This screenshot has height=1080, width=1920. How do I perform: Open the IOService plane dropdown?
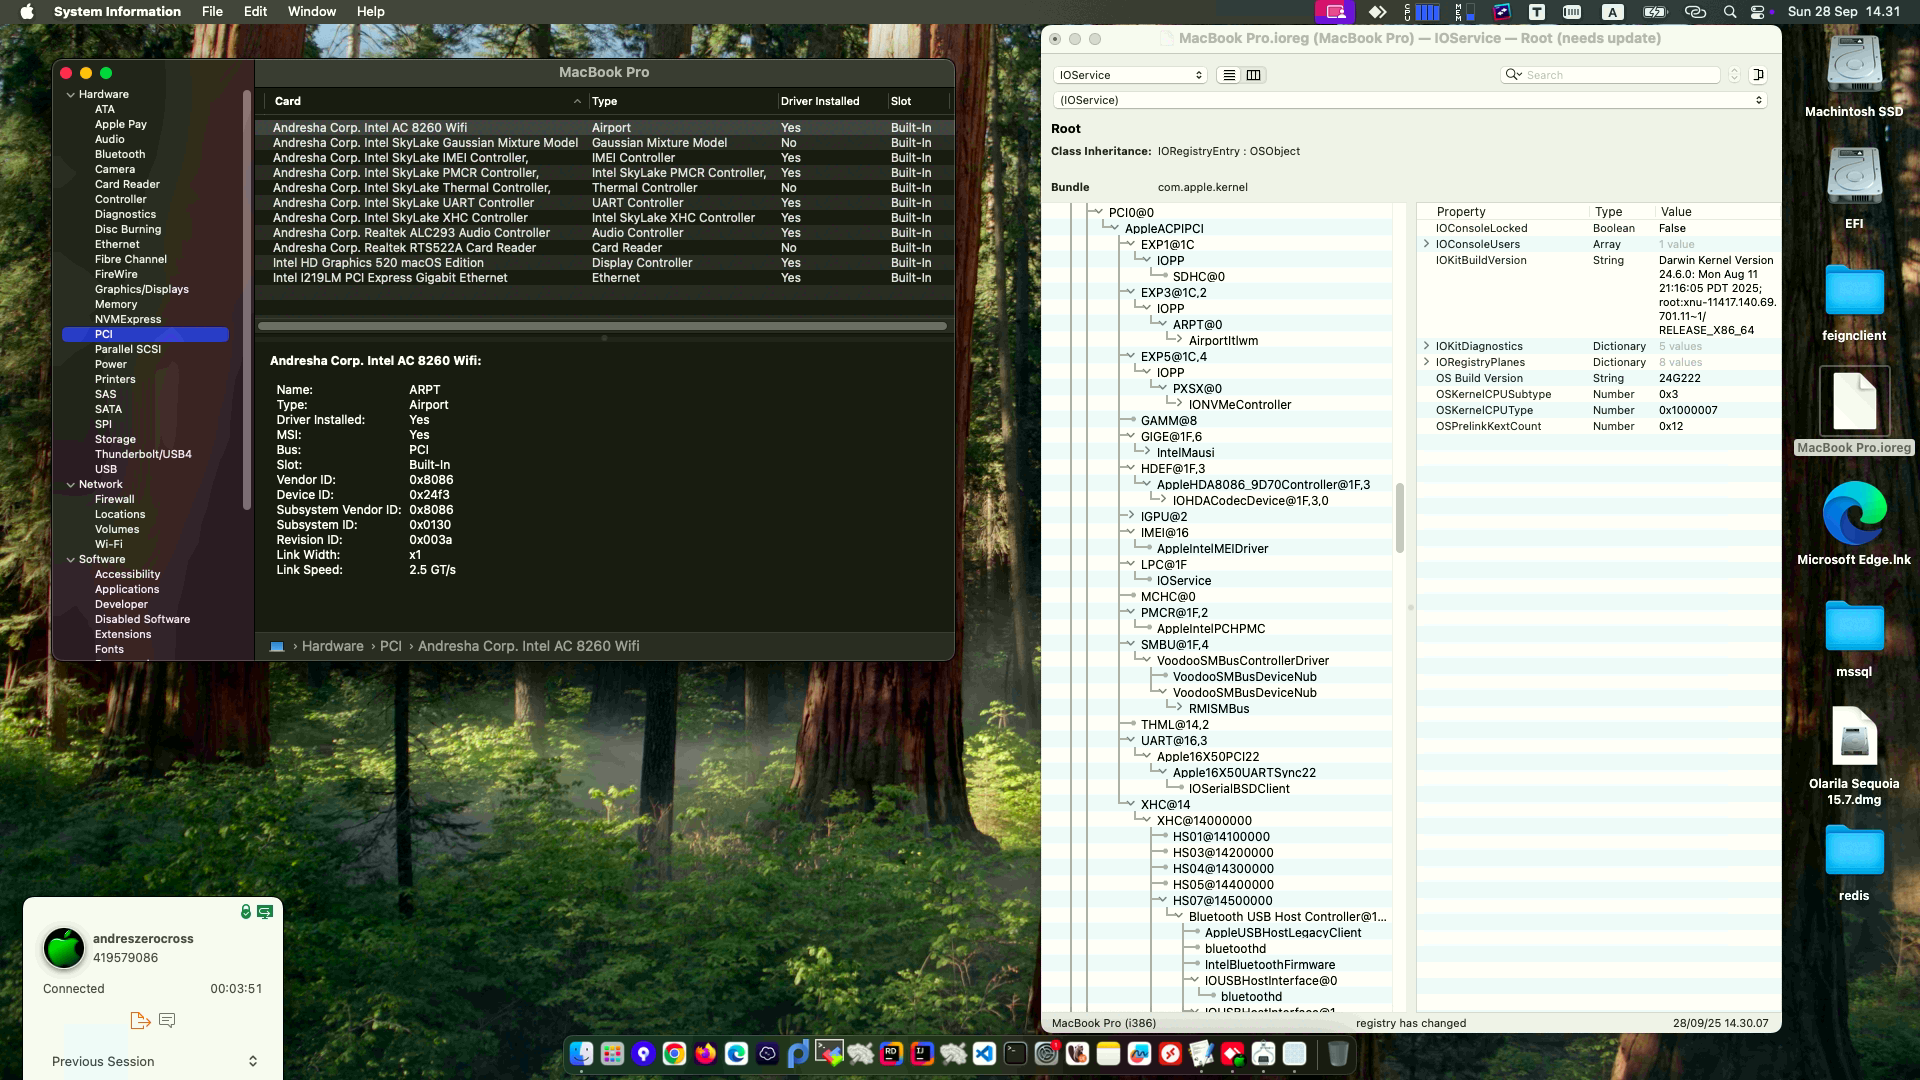1130,75
